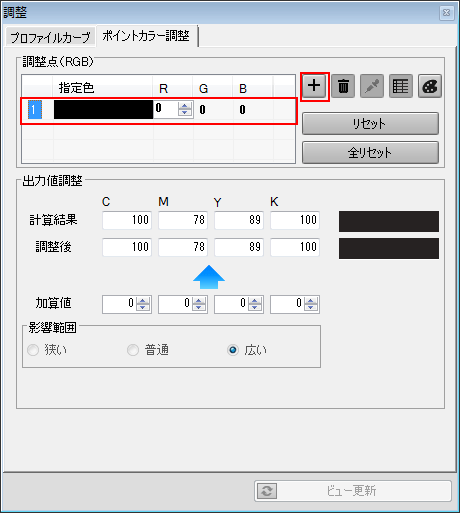Click 計算結果 C field showing 100
Screen dimensions: 460x513
127,220
